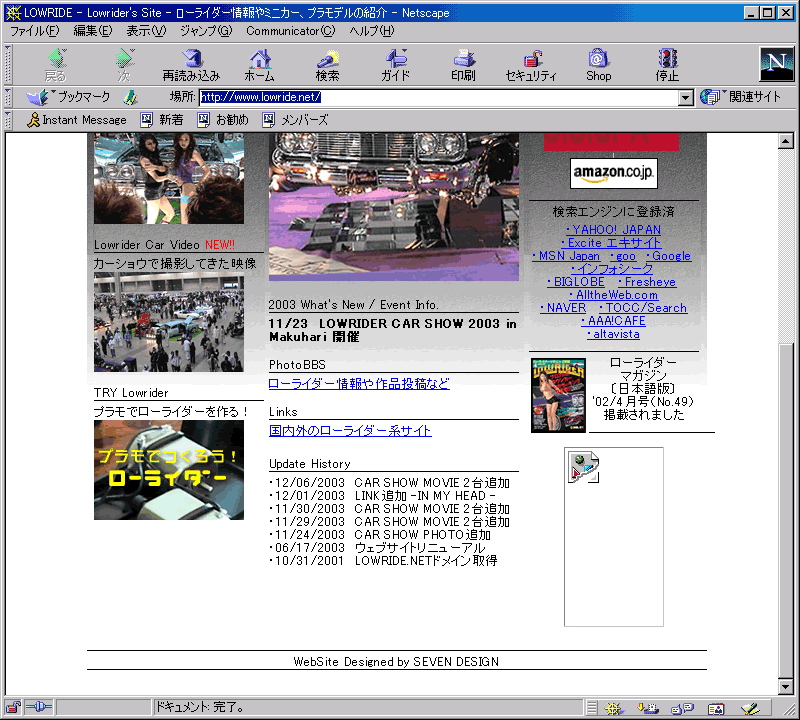Collapse the location toolbar grip
Screen dimensions: 800x720
8,97
